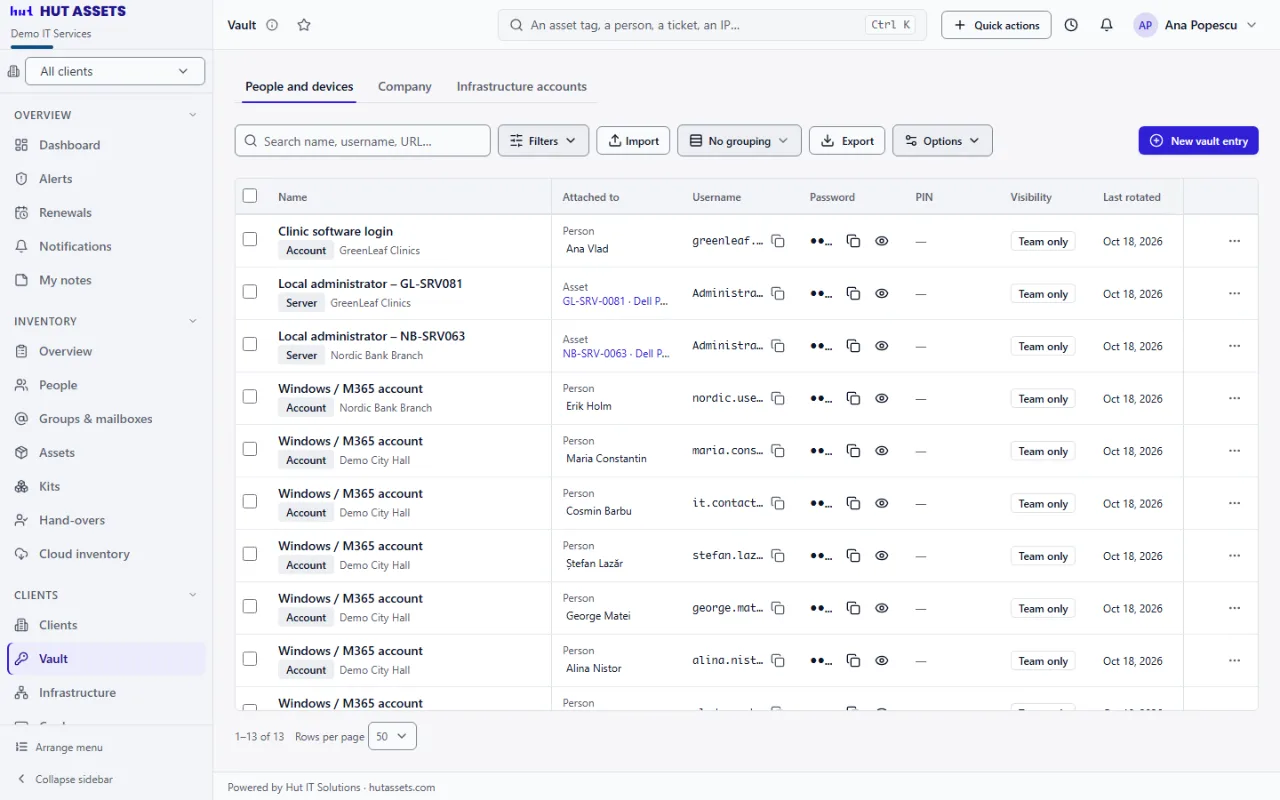Viewport: 1280px width, 800px height.
Task: Reveal password for Local administrator – NB-SRV063
Action: click(882, 346)
